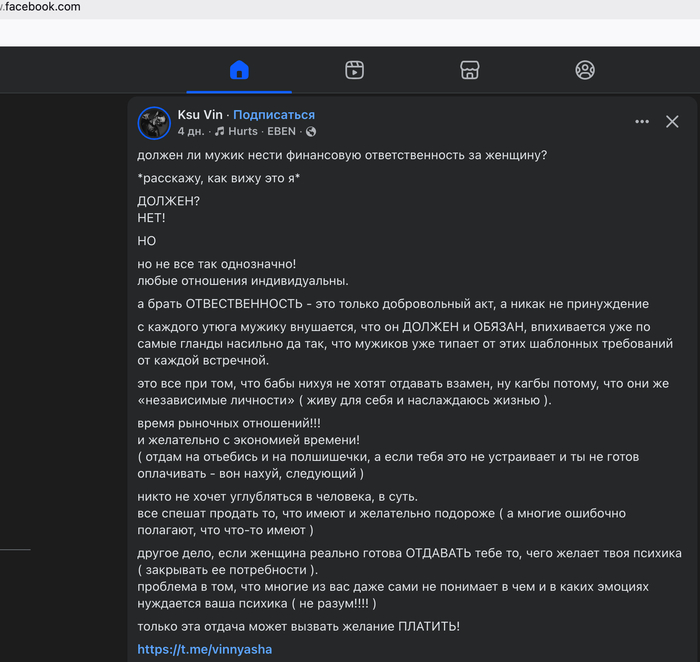The image size is (700, 662).
Task: Click the Ksu Vin profile avatar
Action: click(154, 122)
